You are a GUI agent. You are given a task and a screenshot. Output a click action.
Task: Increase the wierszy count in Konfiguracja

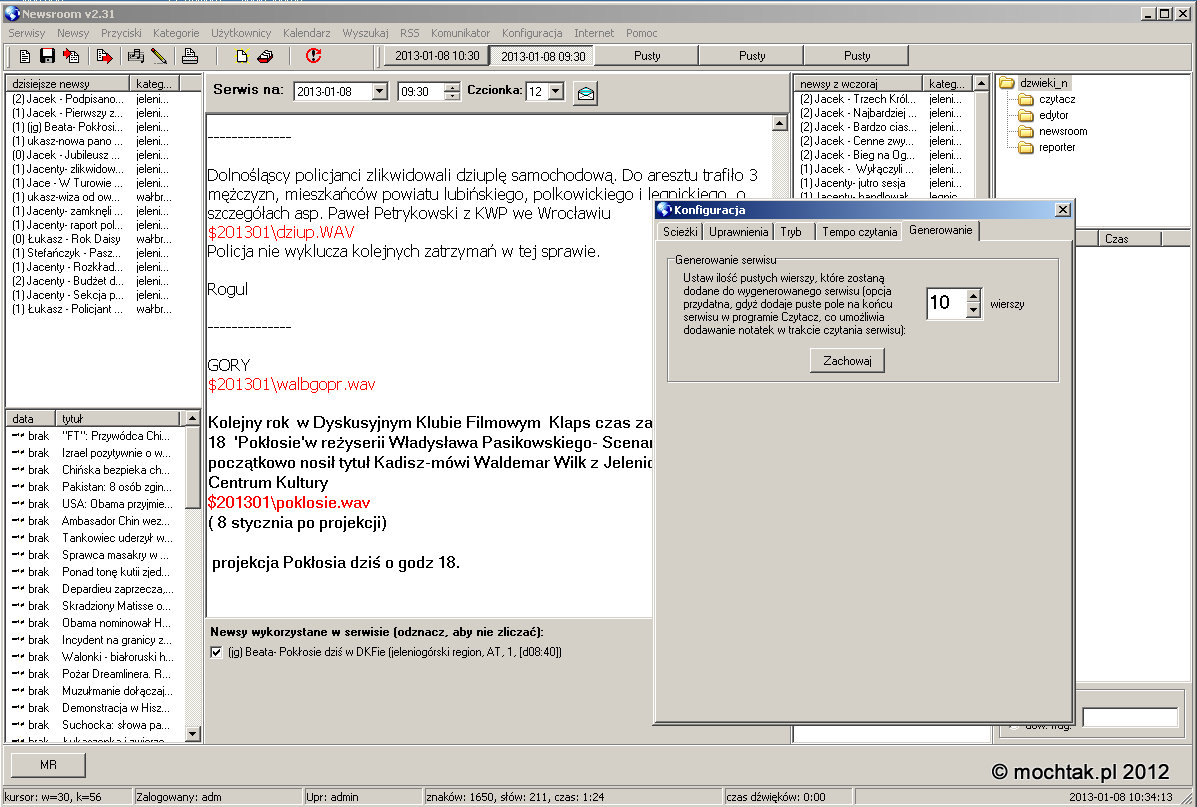(x=973, y=297)
